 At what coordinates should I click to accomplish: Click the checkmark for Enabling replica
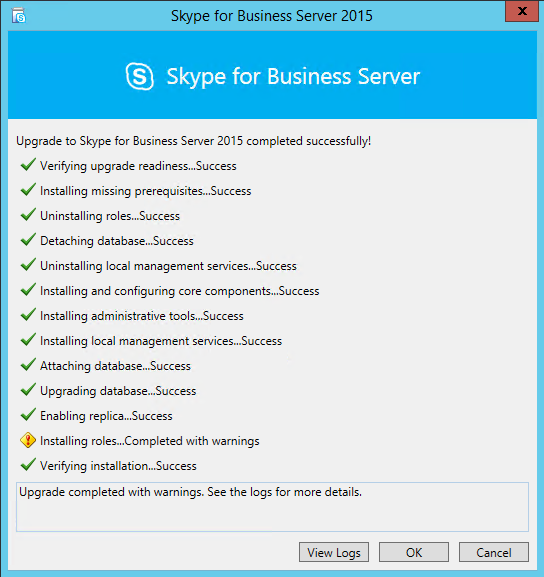tap(28, 415)
